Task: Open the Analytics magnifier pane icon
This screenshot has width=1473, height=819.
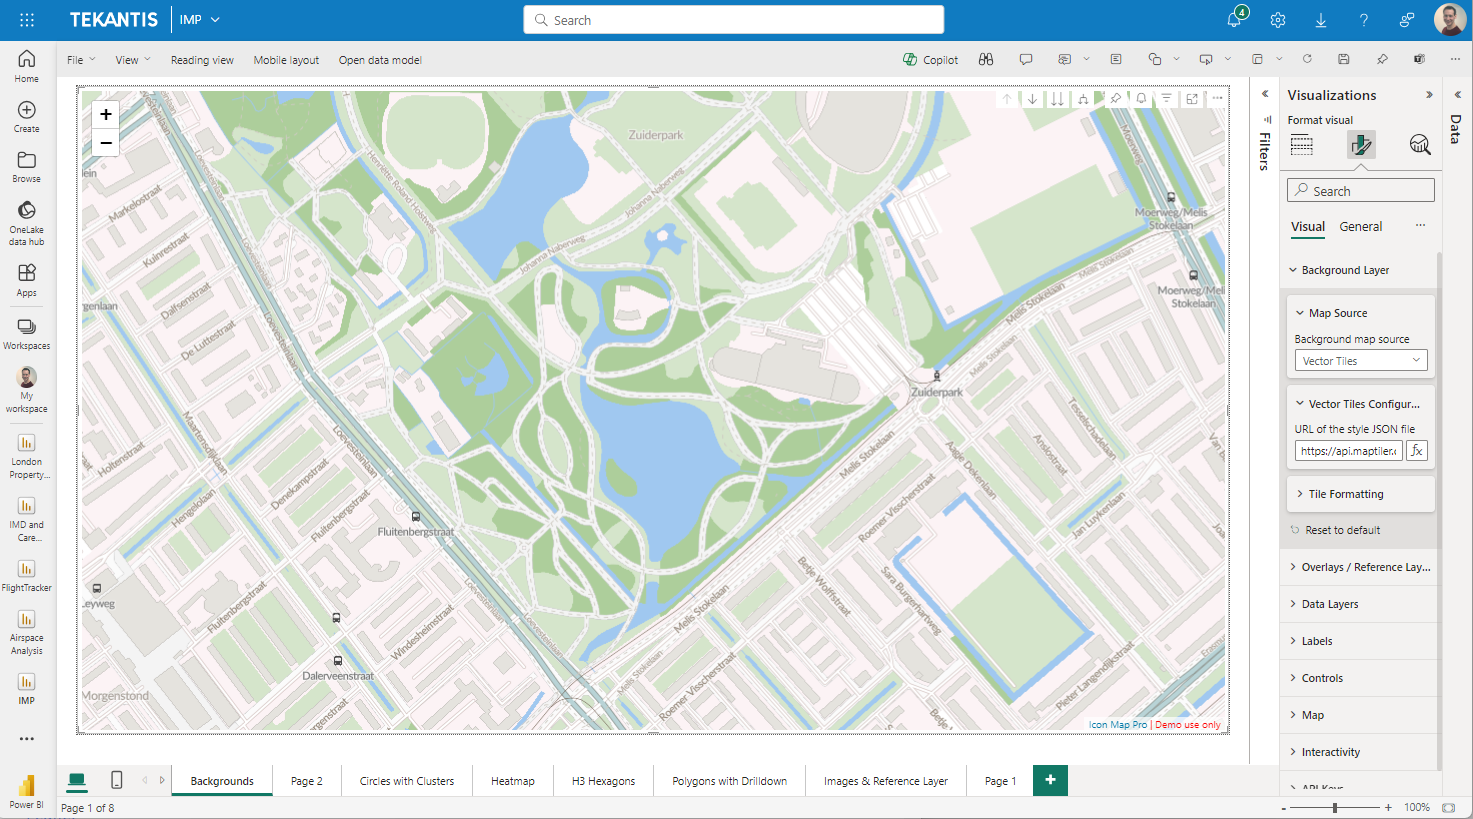Action: click(x=1419, y=145)
